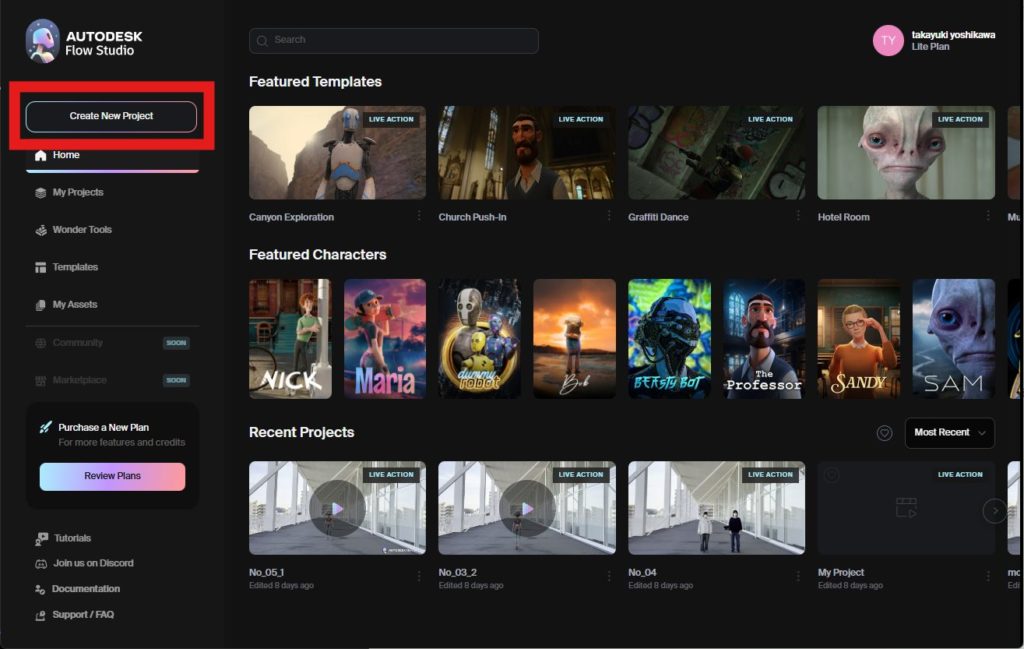The image size is (1024, 649).
Task: Open Wonder Tools from the sidebar icon
Action: 40,230
